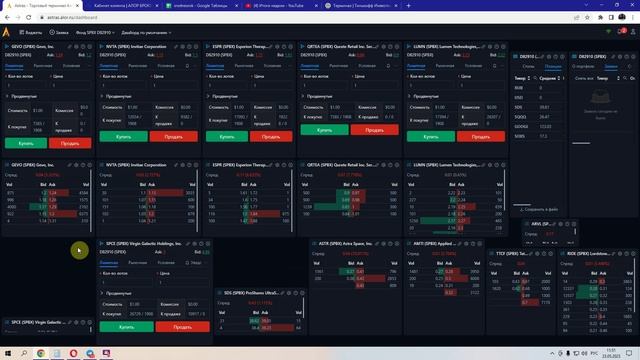Screen dimensions: 640x360
Task: Click Снять все in the orders widget
Action: coord(584,78)
